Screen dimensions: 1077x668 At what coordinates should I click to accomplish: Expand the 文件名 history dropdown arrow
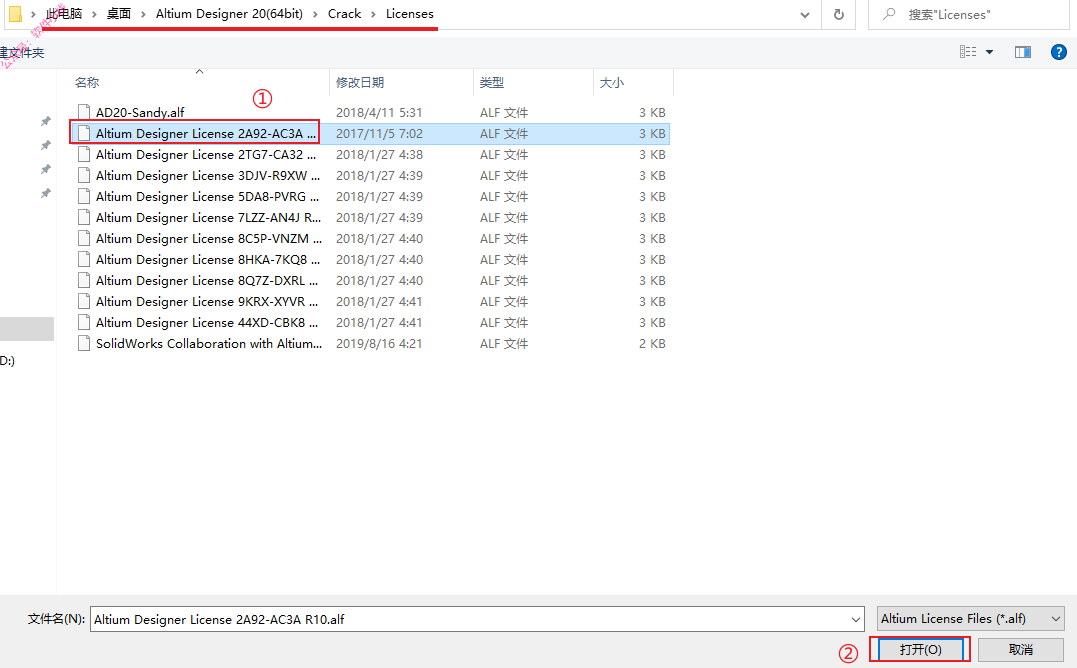(x=856, y=619)
